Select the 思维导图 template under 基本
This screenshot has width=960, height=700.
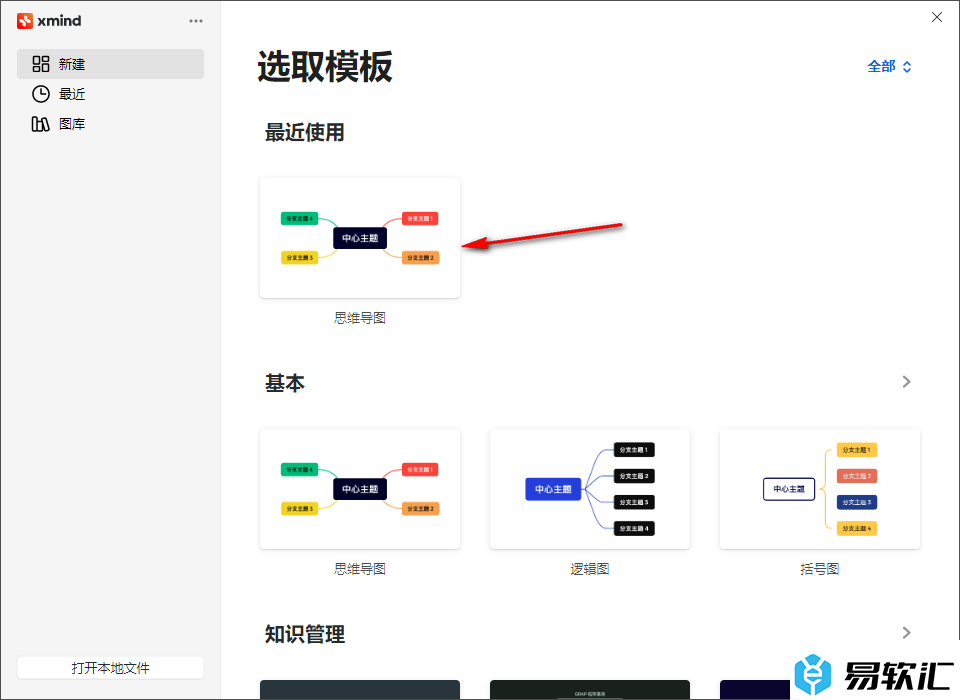click(360, 489)
